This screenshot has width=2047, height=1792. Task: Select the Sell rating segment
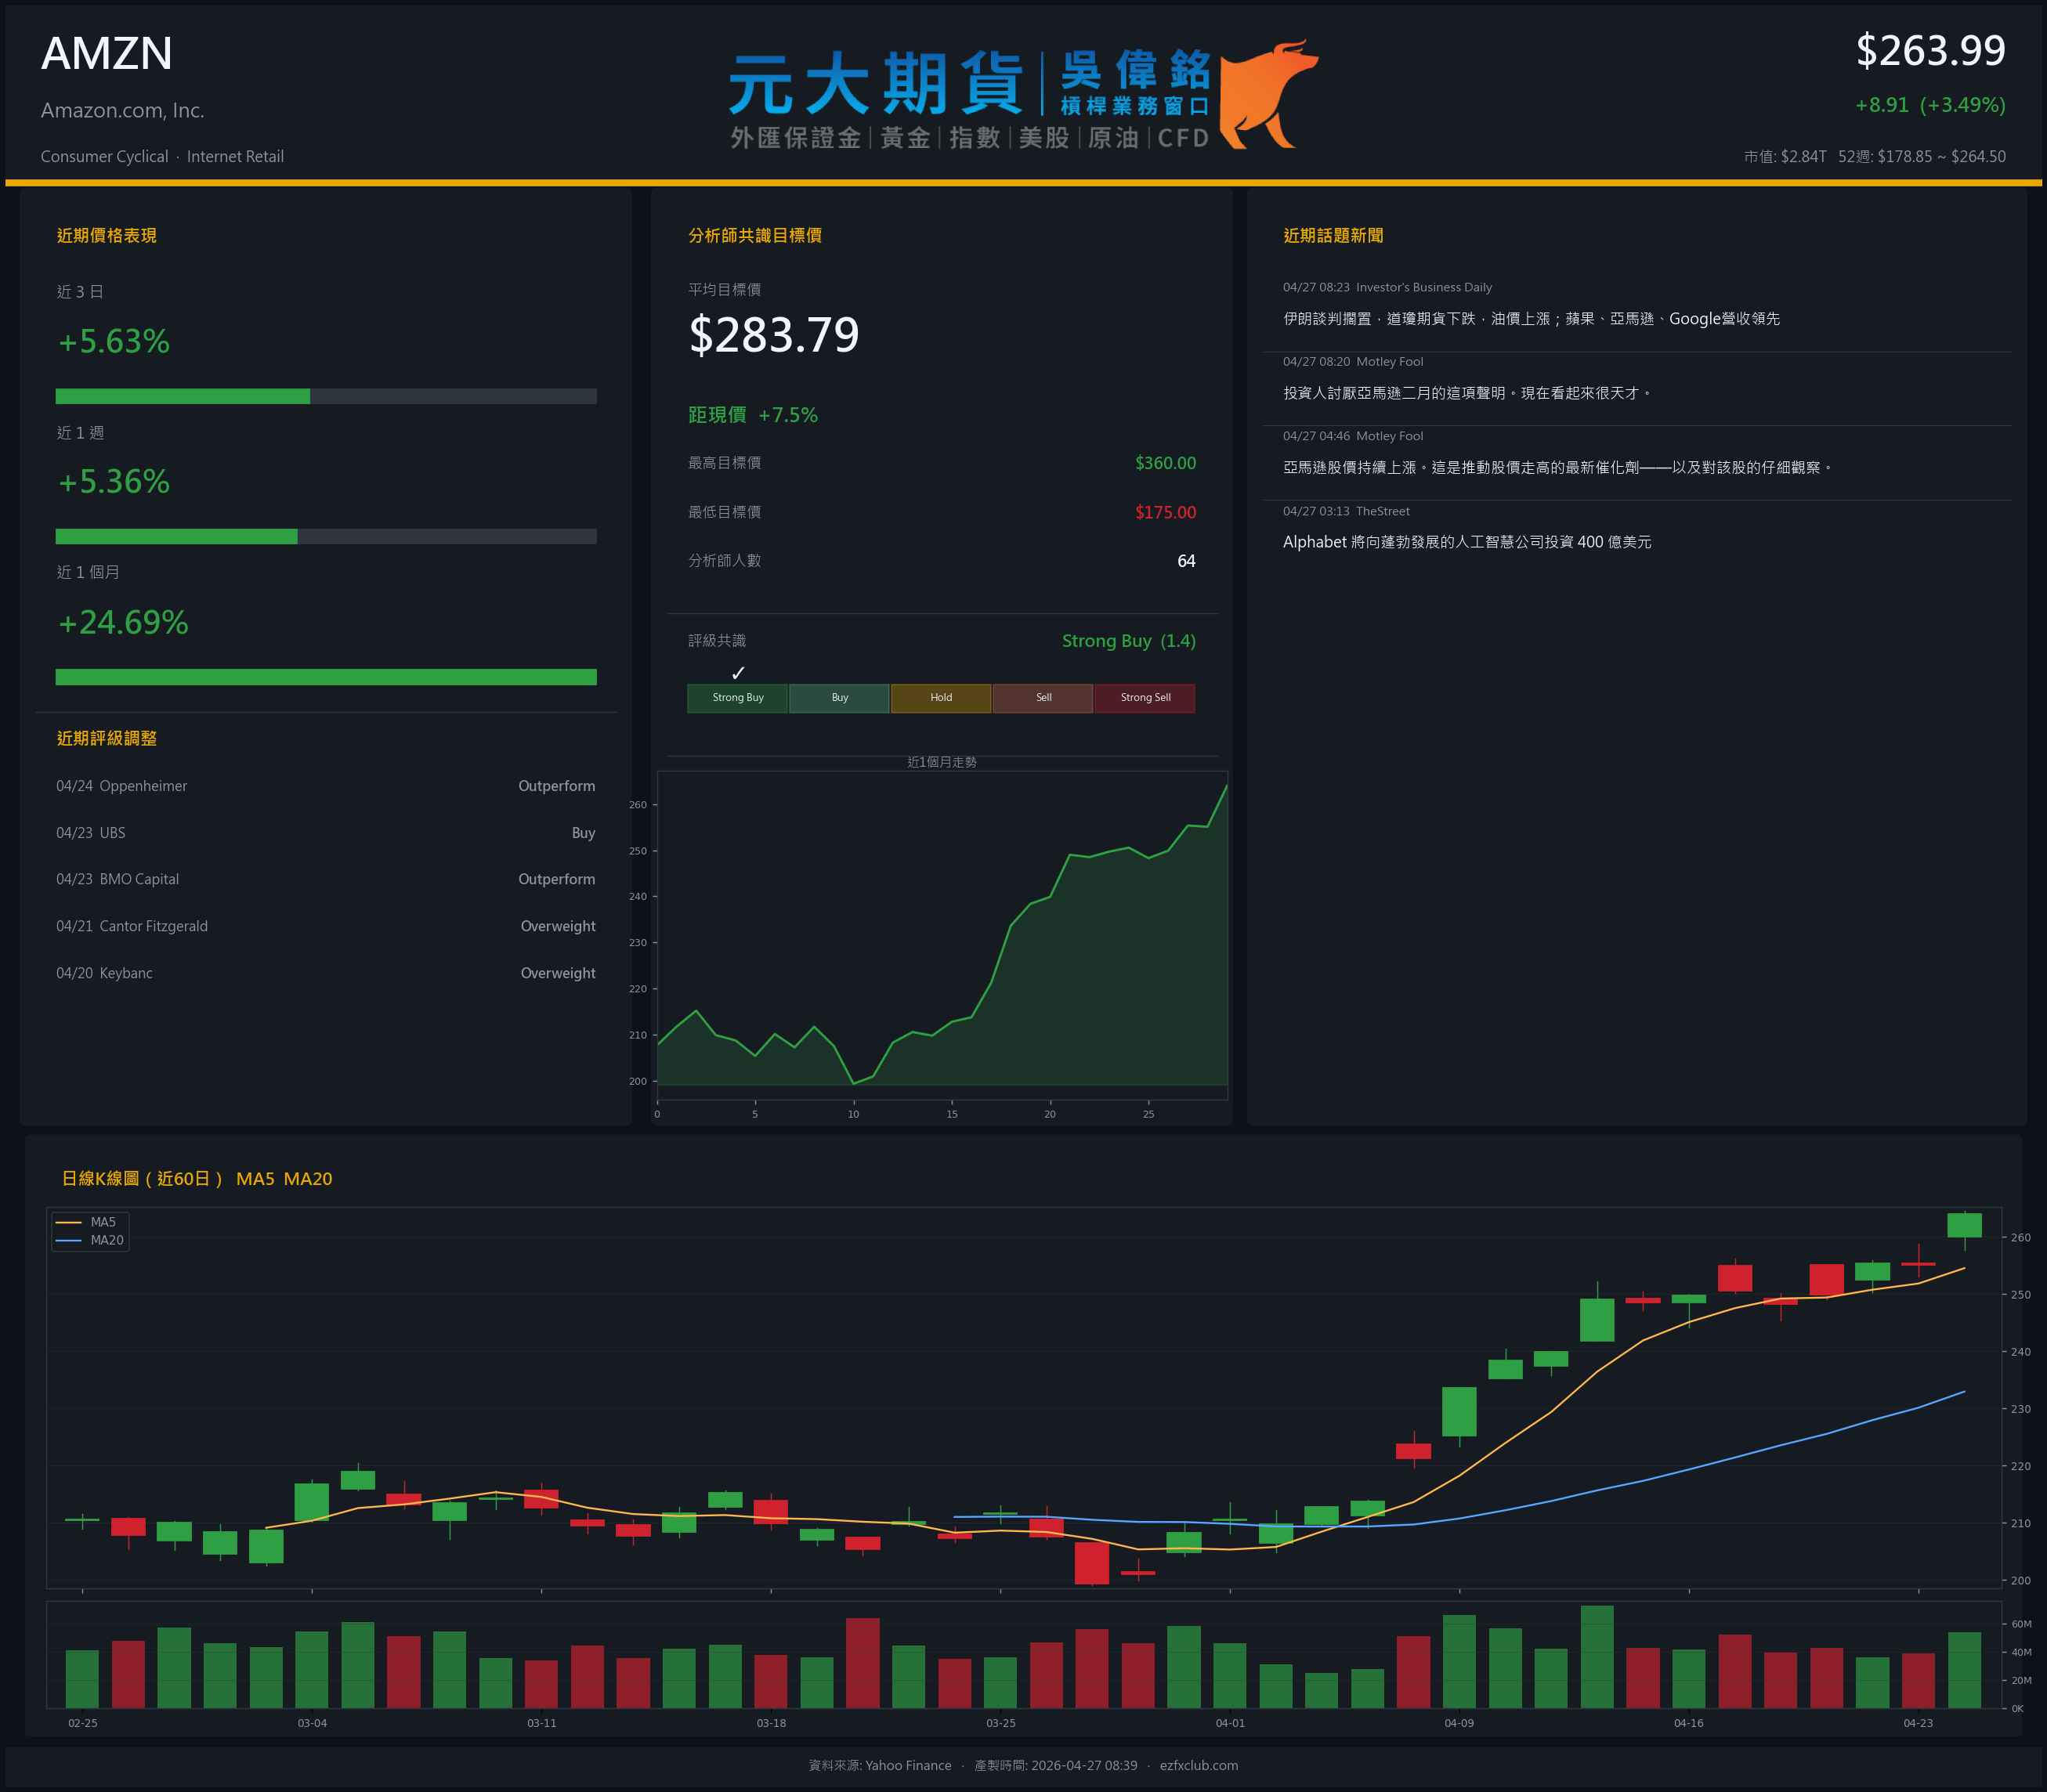[x=1043, y=698]
